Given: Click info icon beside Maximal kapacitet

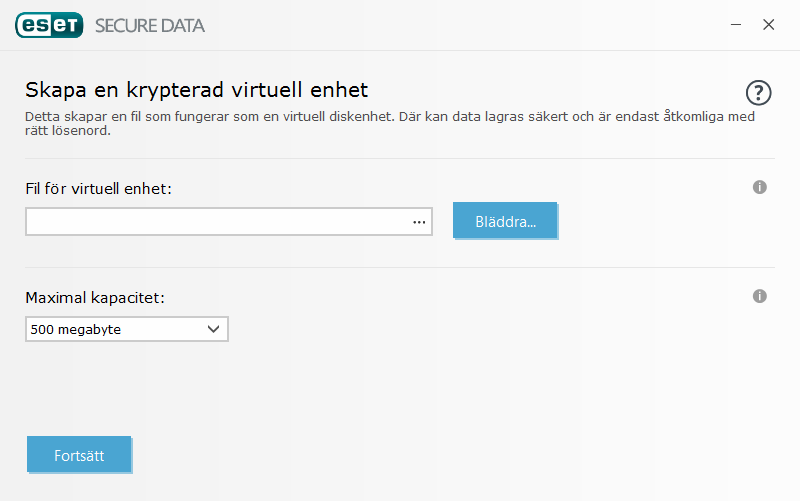Looking at the screenshot, I should pos(759,296).
